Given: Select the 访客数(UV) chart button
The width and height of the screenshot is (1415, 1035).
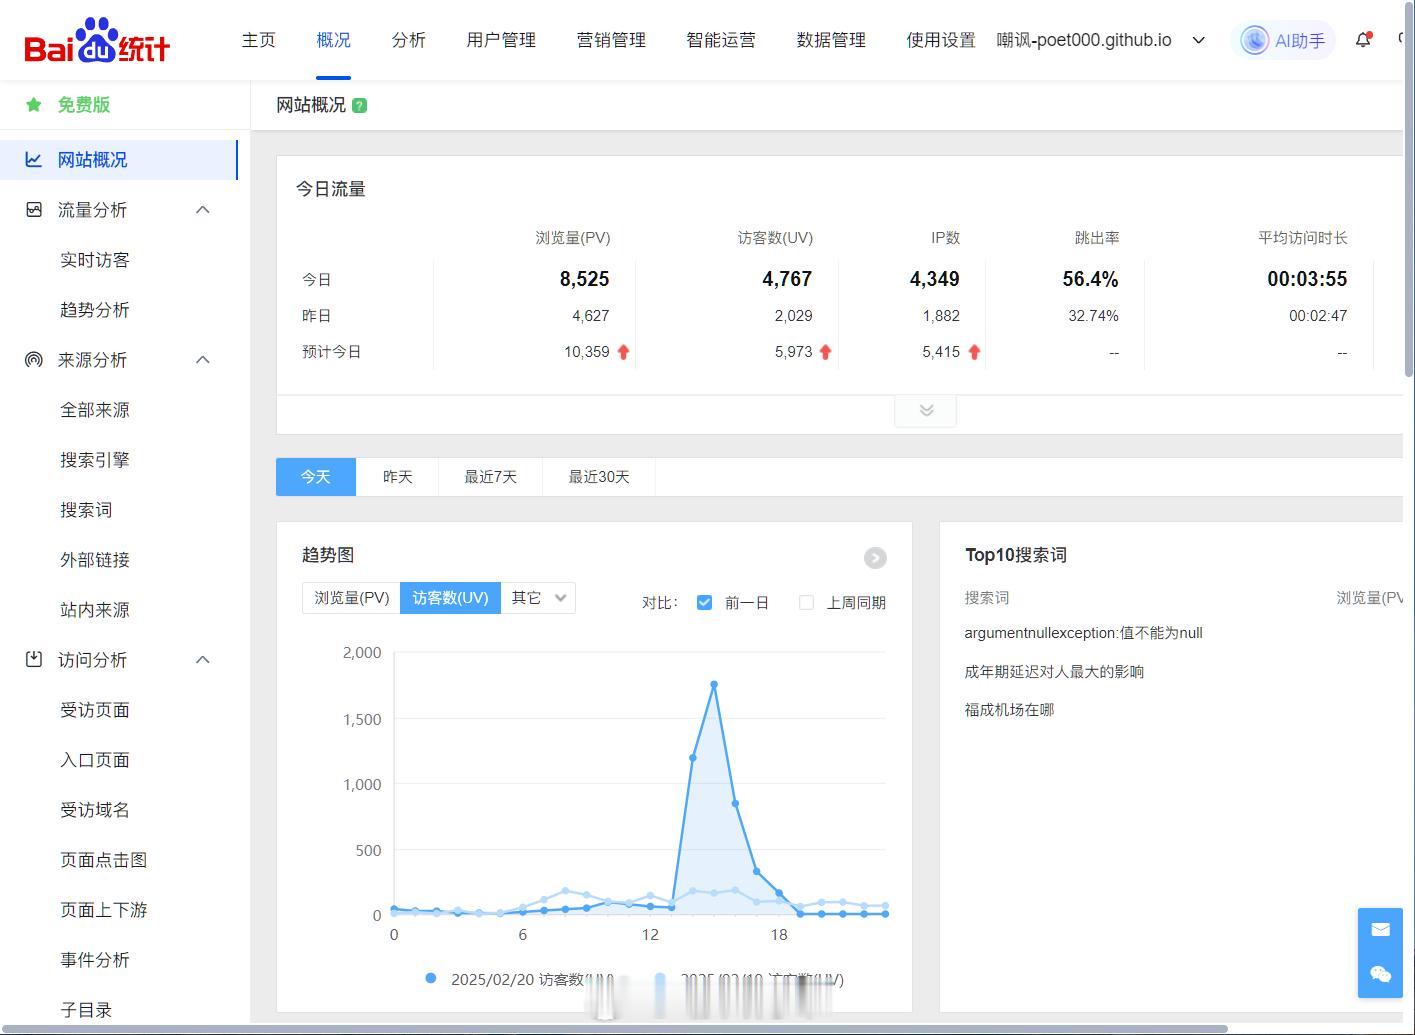Looking at the screenshot, I should point(450,598).
